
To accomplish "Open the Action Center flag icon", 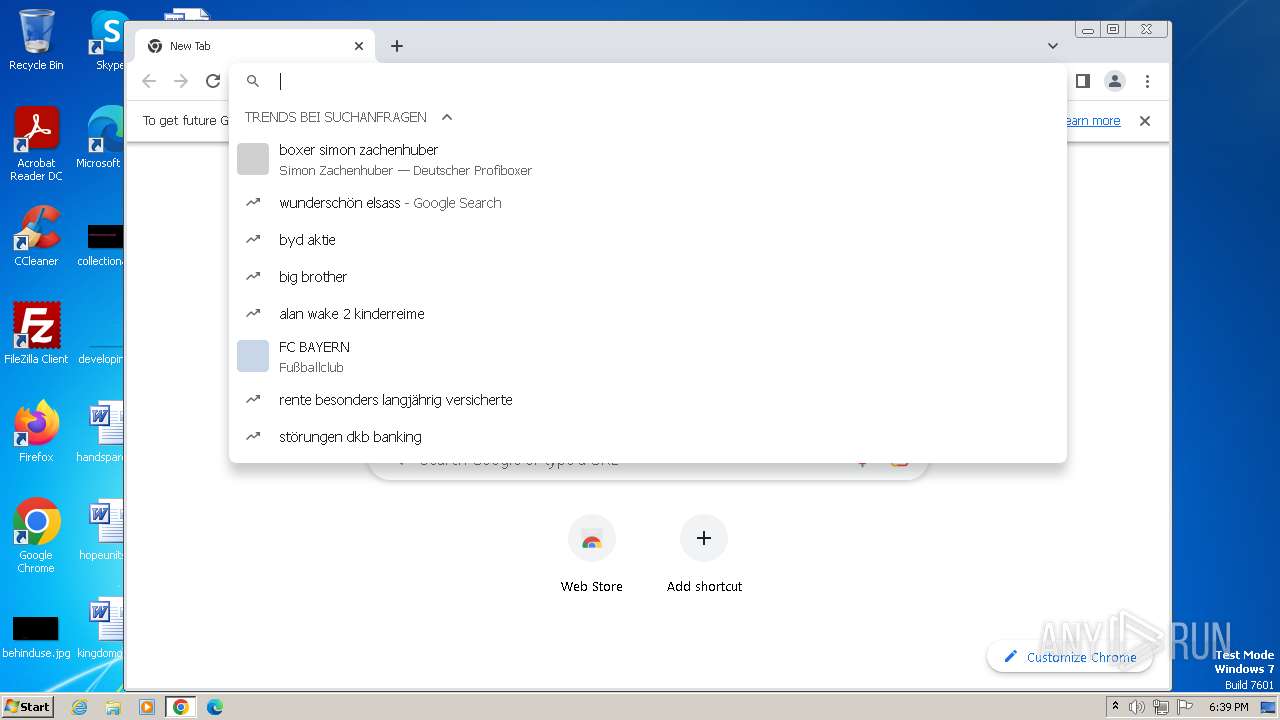I will coord(1183,707).
